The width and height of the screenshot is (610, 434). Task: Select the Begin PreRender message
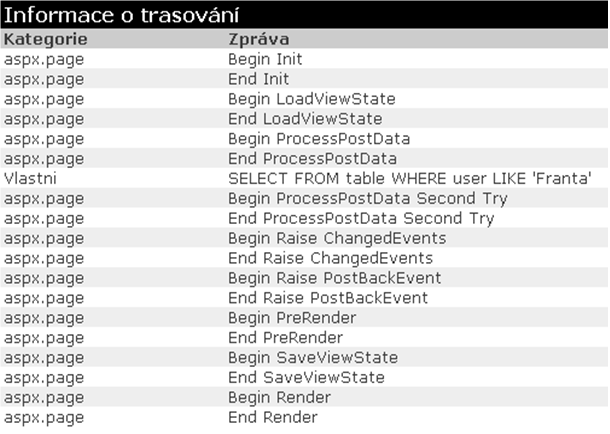(292, 318)
